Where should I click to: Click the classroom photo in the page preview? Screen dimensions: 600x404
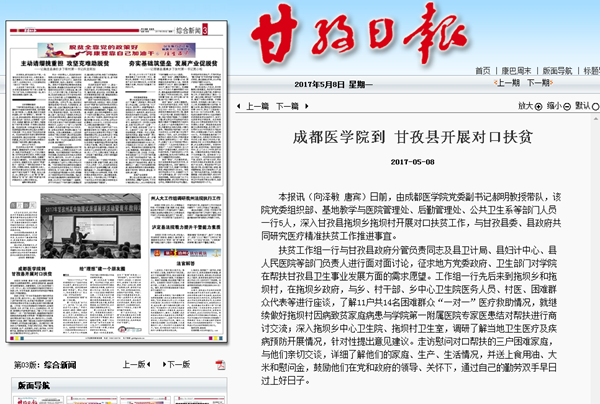[91, 226]
